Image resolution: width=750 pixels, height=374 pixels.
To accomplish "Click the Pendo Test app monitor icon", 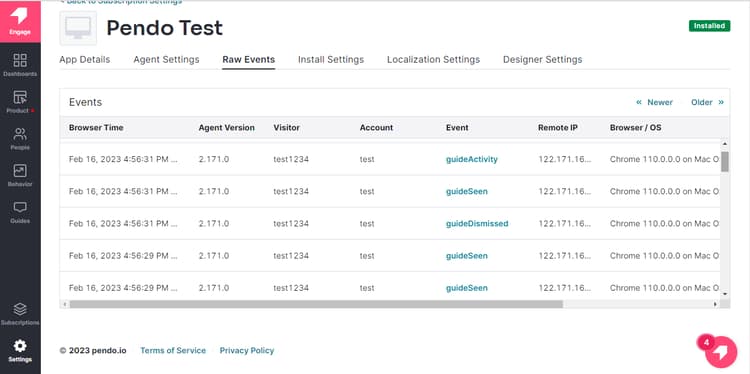I will click(x=78, y=28).
